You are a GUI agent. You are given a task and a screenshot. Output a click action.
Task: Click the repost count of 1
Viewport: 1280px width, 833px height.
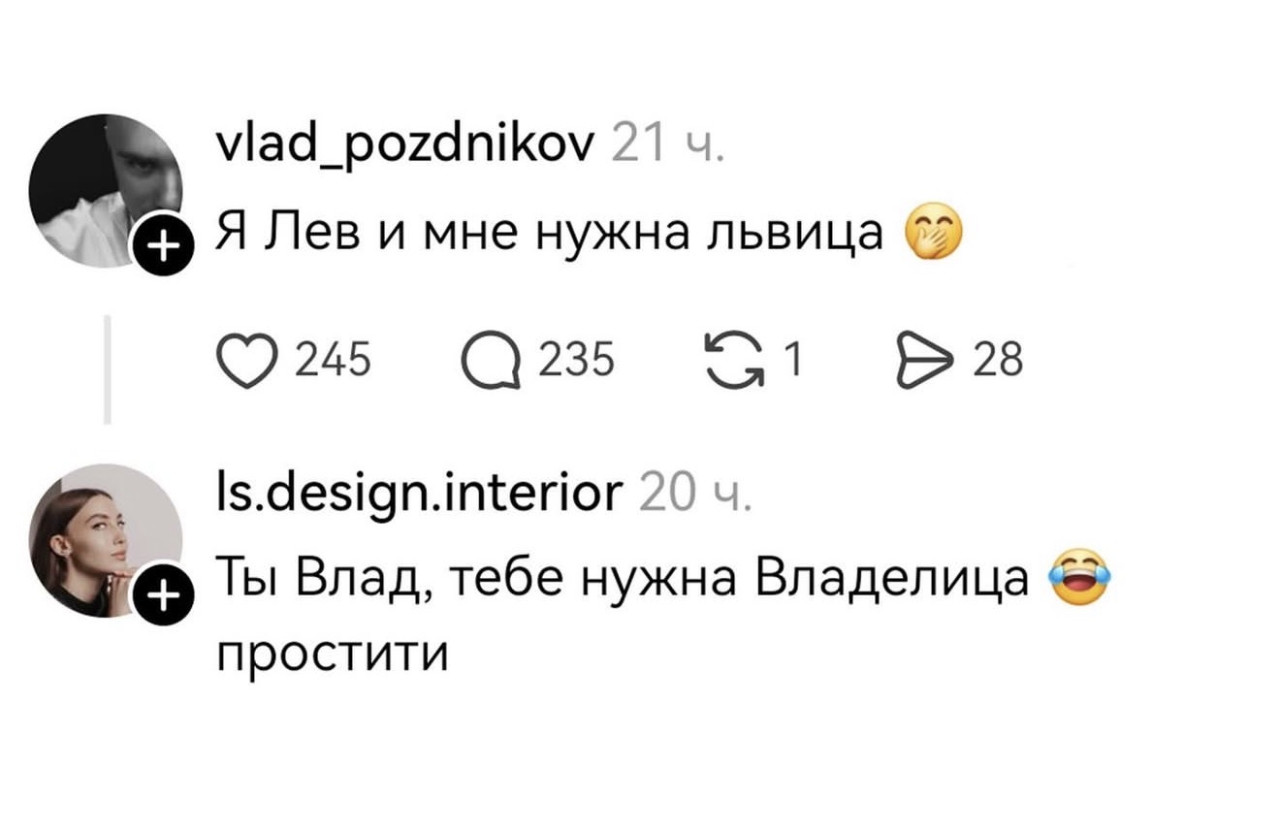[794, 359]
